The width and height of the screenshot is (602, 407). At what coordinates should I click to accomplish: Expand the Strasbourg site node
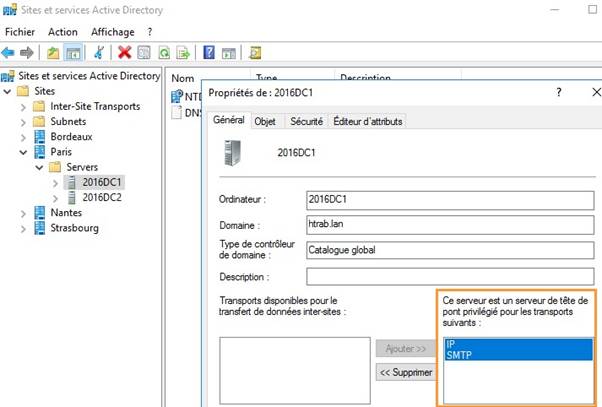click(23, 229)
